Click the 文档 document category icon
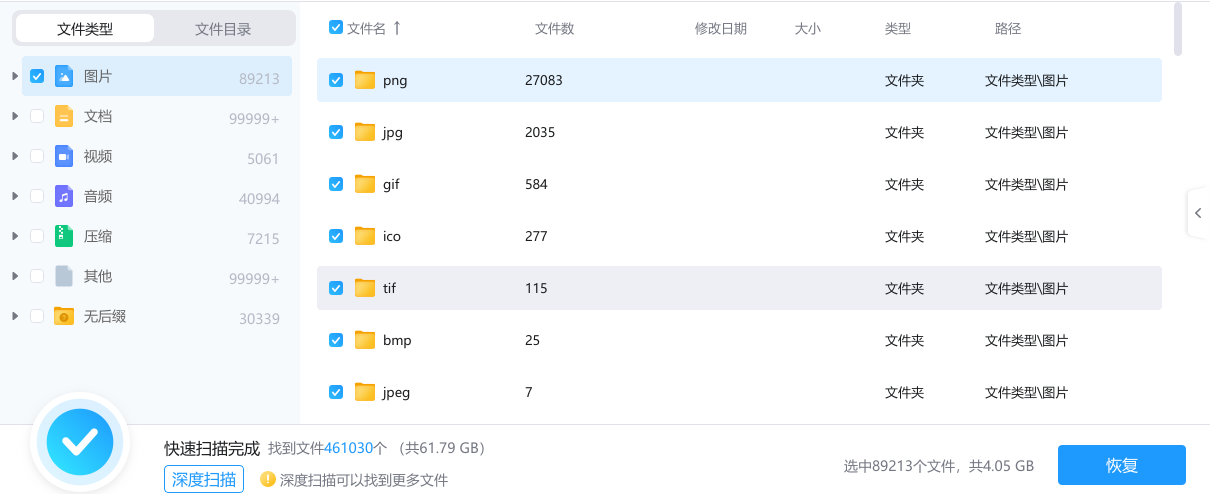The width and height of the screenshot is (1210, 494). (64, 116)
